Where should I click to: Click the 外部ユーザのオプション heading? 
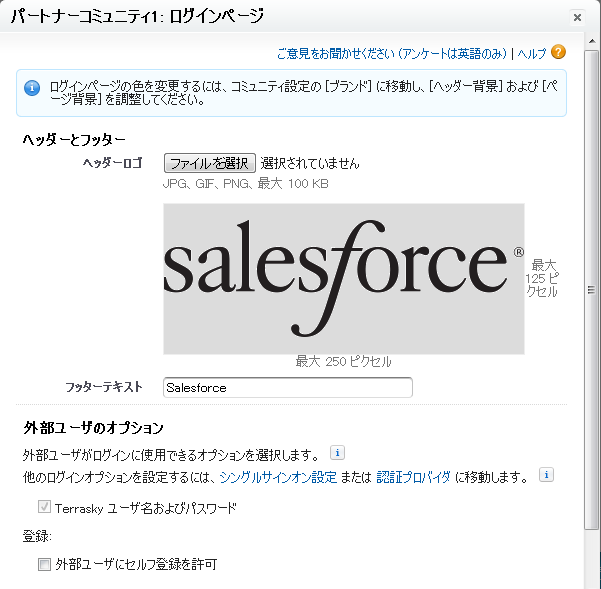tap(93, 428)
